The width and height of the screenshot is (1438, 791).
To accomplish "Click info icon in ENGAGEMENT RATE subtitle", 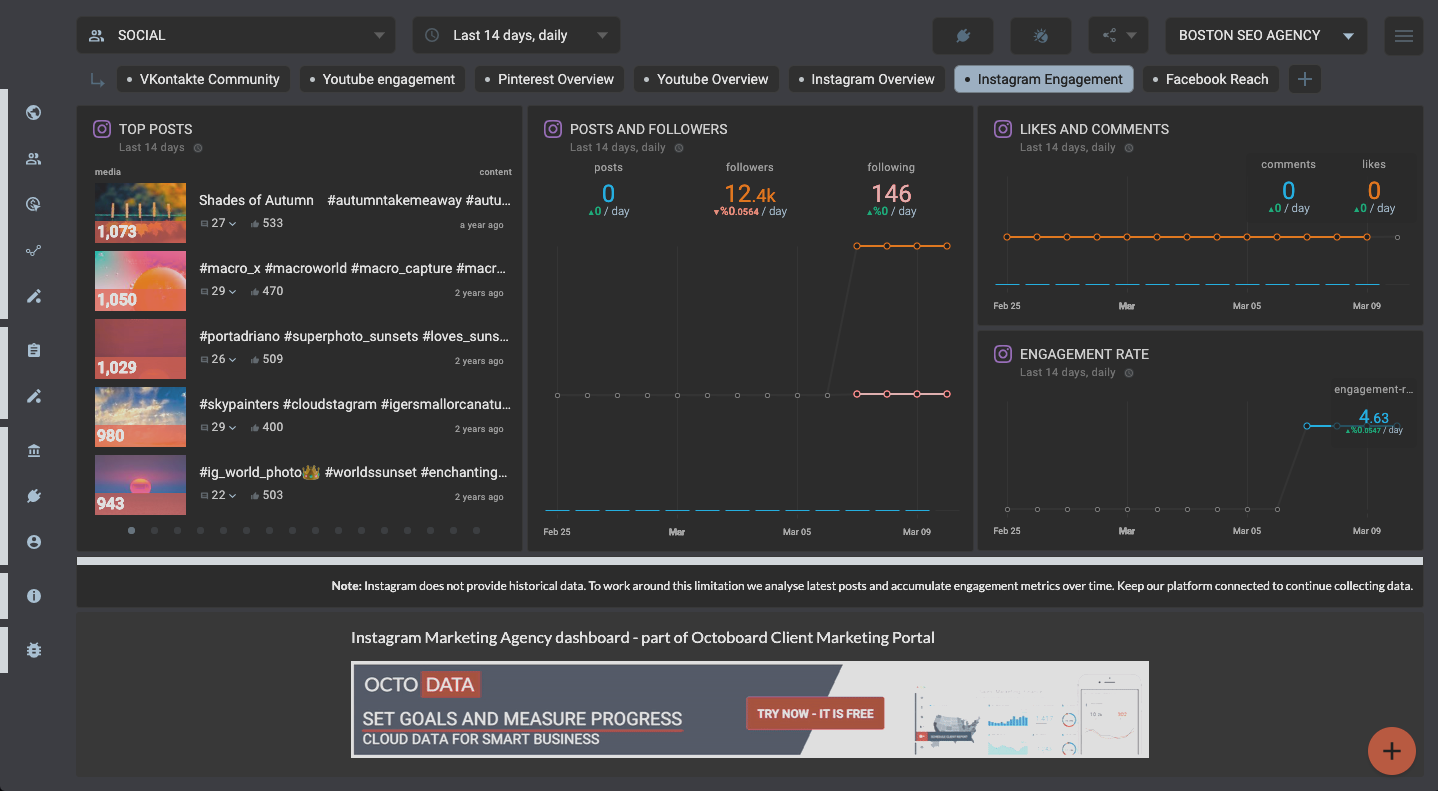I will tap(1129, 373).
